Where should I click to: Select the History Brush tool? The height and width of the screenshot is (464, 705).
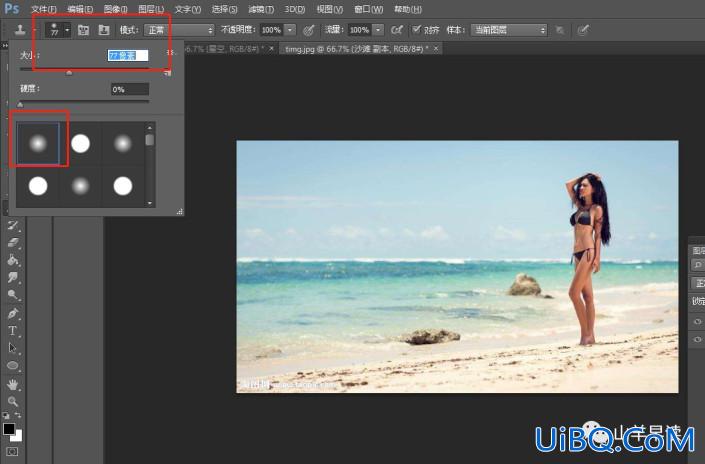(x=13, y=225)
